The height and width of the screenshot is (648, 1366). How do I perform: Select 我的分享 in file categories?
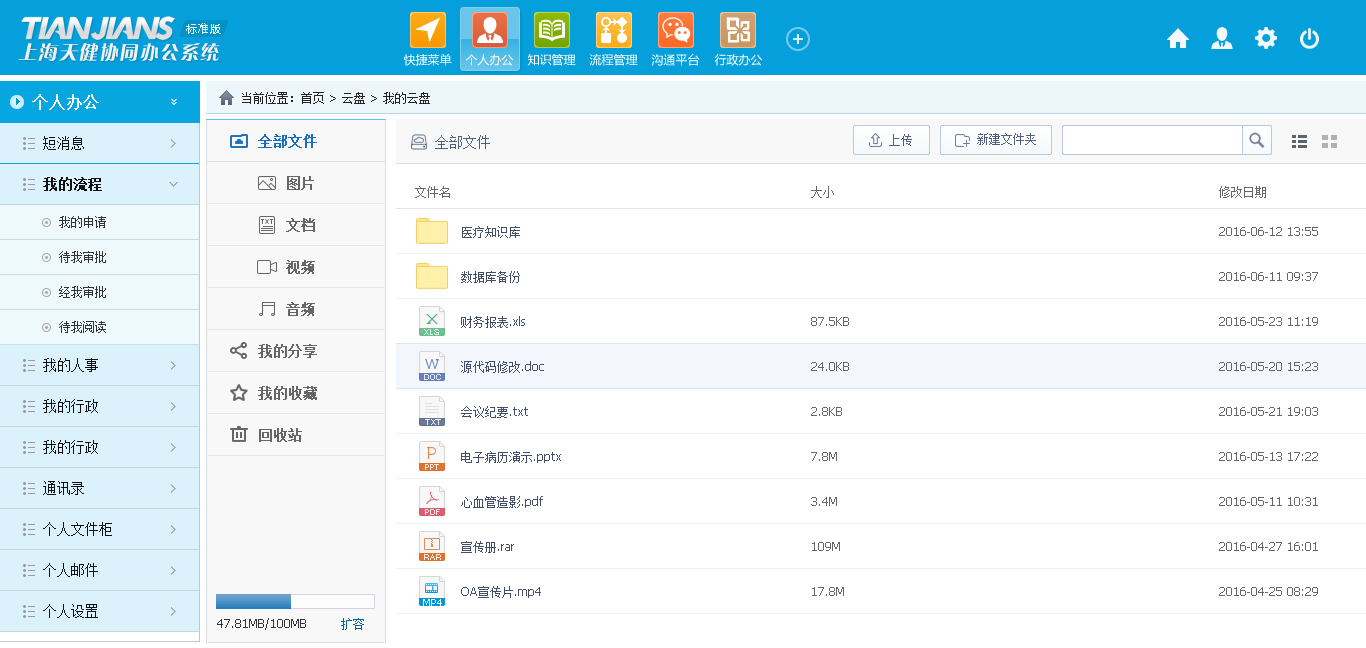click(287, 351)
